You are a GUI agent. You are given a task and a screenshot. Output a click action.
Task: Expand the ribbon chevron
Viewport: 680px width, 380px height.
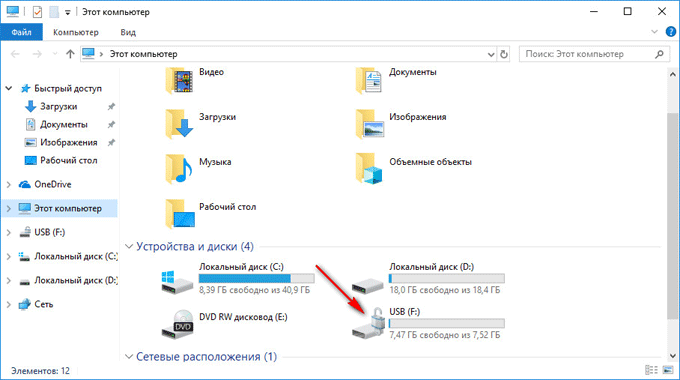point(654,32)
